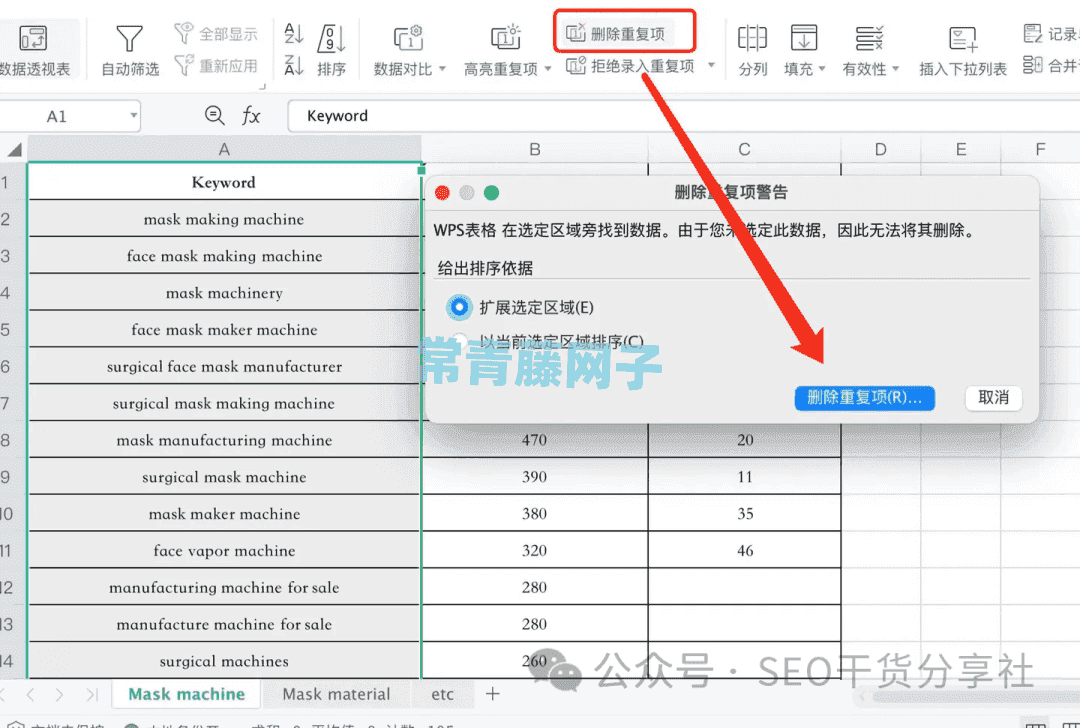This screenshot has width=1080, height=728.
Task: Switch to Mask material sheet tab
Action: tap(336, 694)
